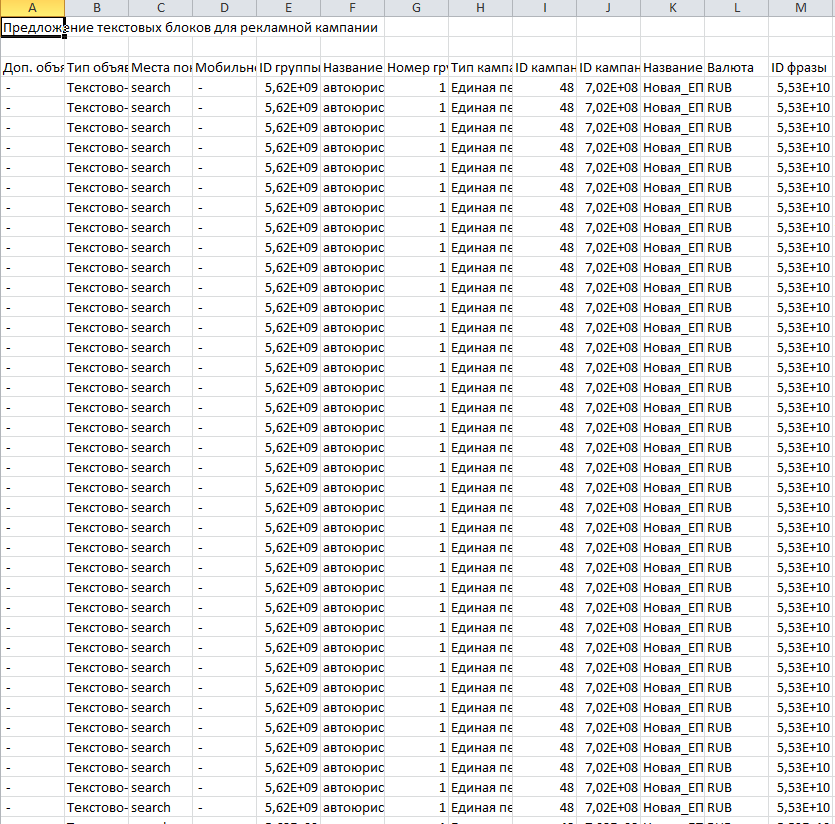Select column G header
835x824 pixels.
coord(416,8)
